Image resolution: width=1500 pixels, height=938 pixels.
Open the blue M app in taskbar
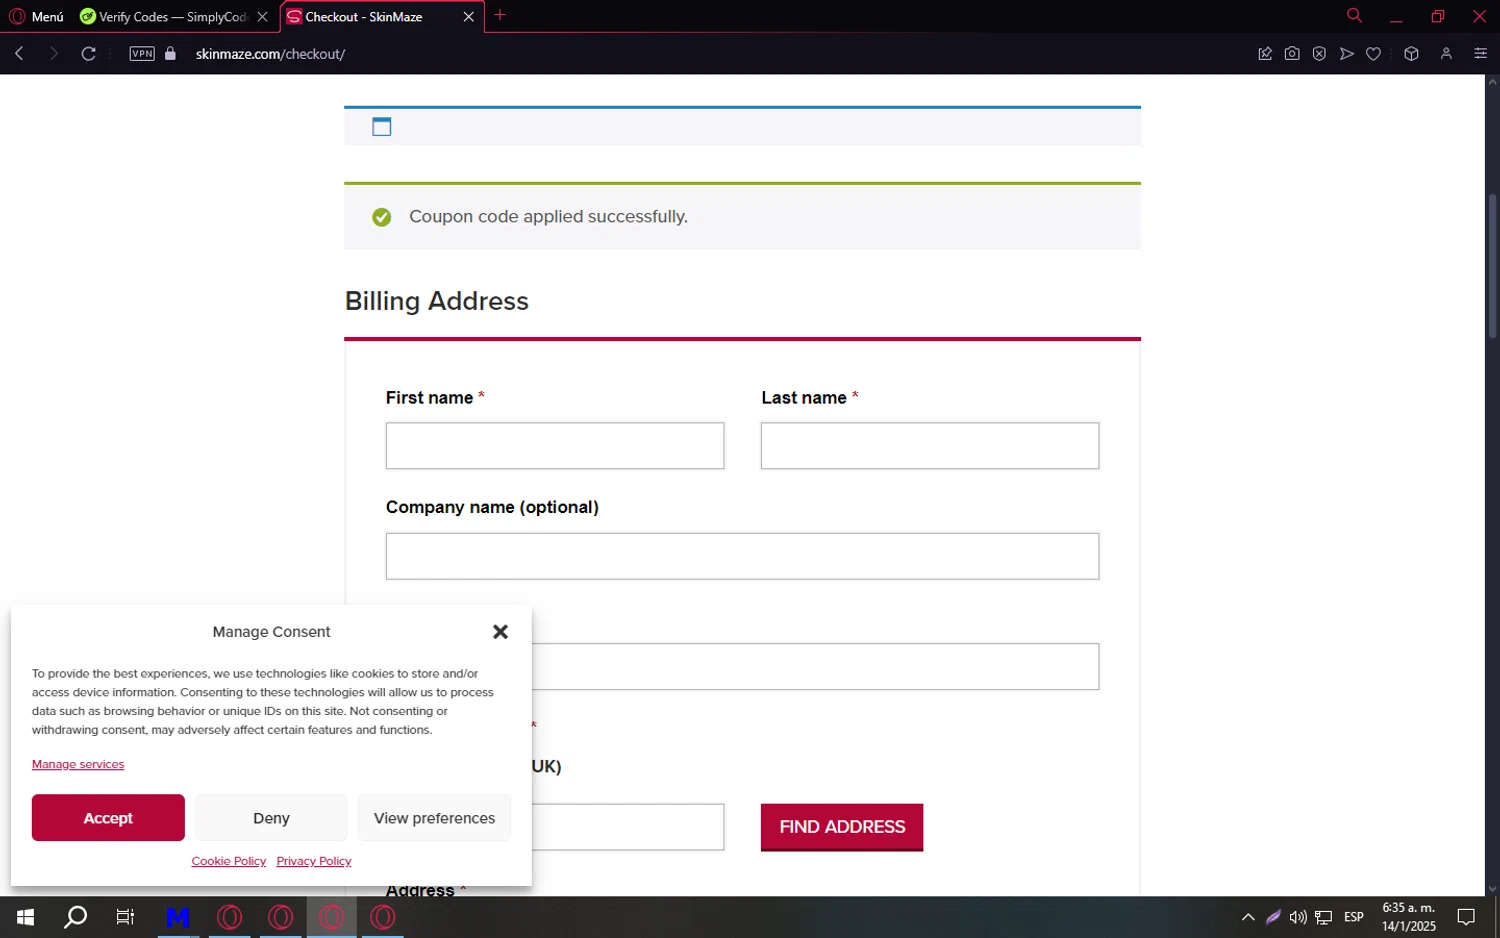178,917
